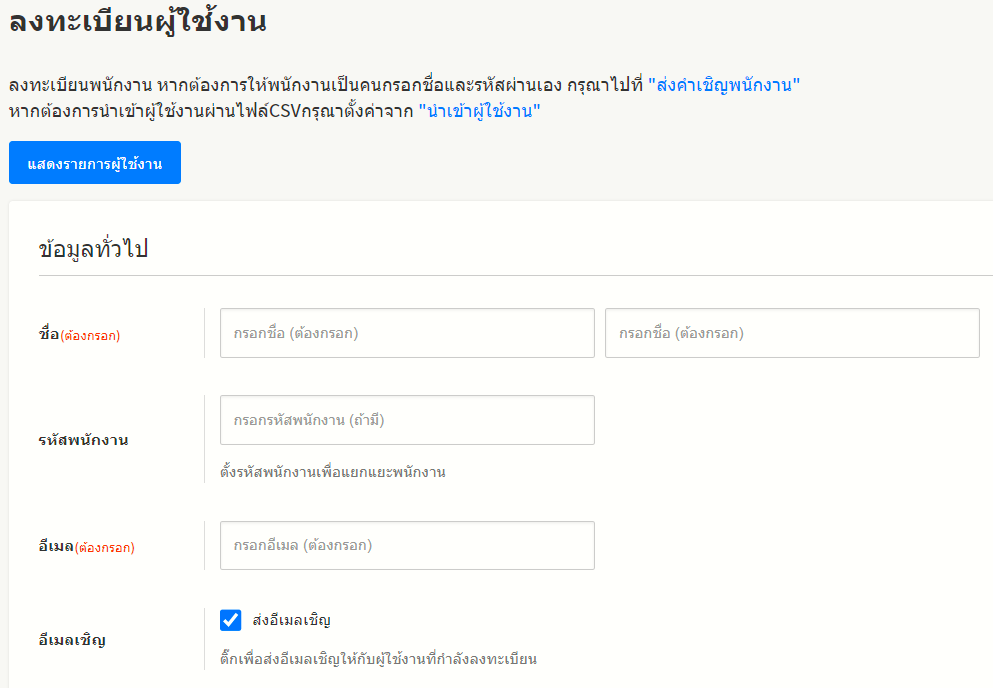Click the อีเมลเชิญ row label
Screen dimensions: 993x688
click(x=71, y=640)
